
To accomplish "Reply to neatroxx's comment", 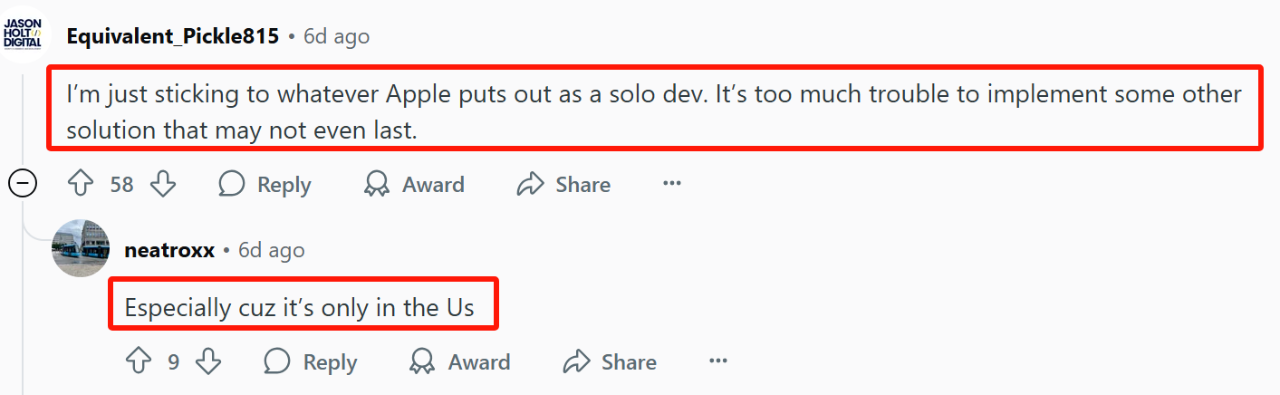I will [x=311, y=362].
